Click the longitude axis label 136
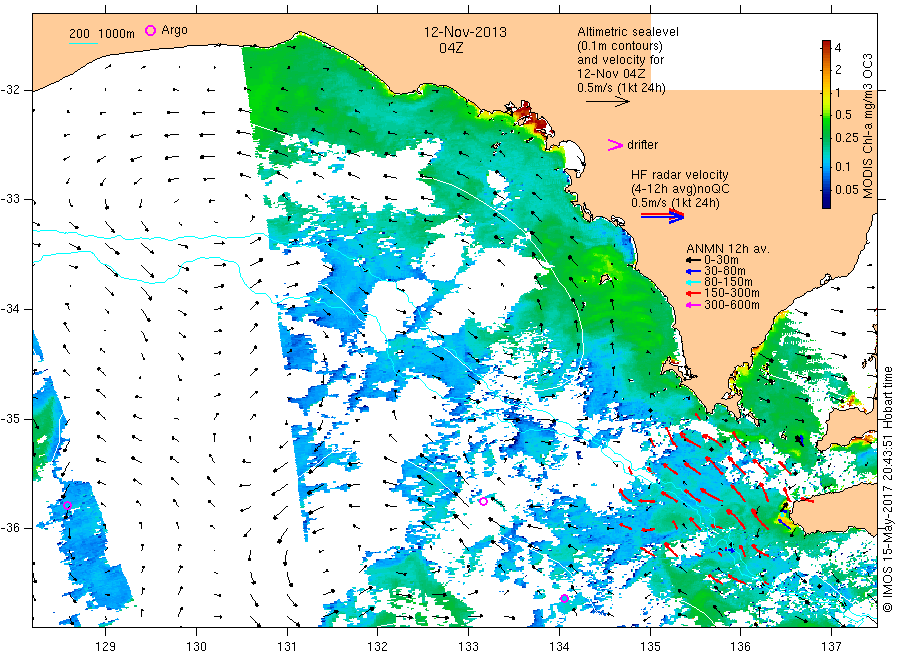 tap(740, 647)
